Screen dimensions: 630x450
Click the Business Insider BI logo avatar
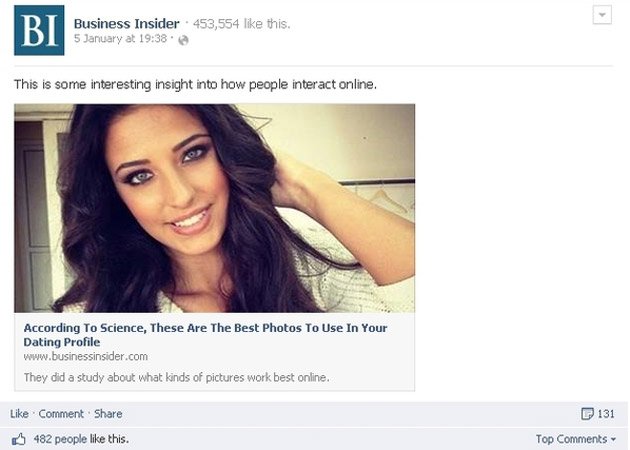coord(39,30)
